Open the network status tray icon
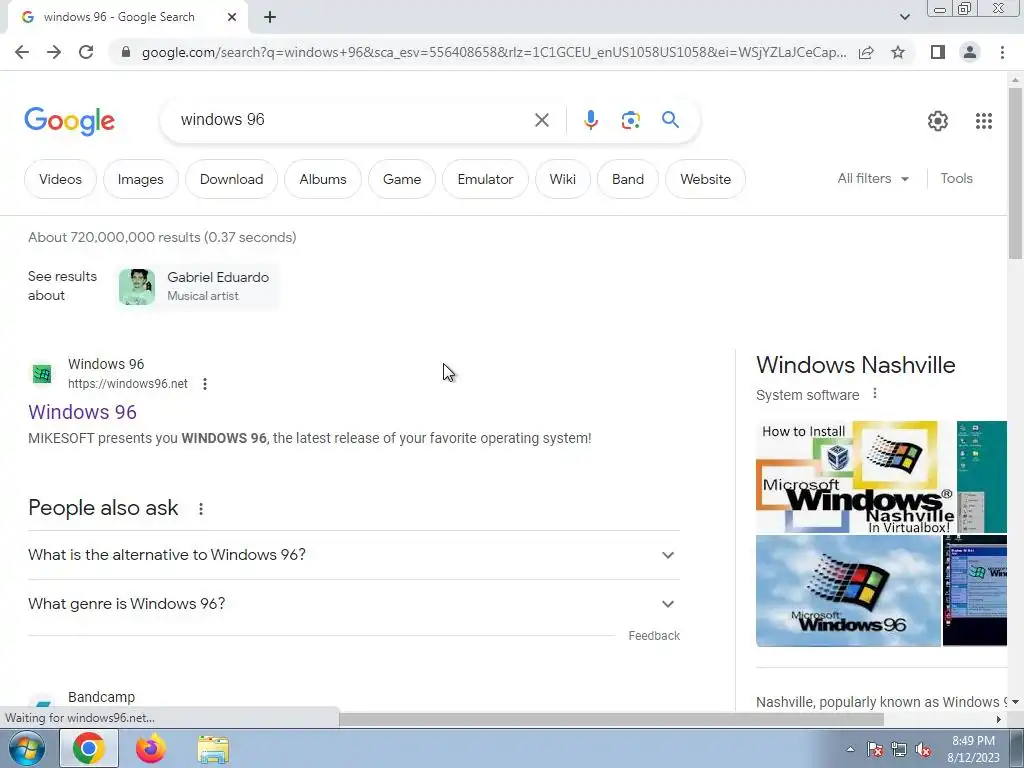The width and height of the screenshot is (1024, 768). pyautogui.click(x=899, y=750)
